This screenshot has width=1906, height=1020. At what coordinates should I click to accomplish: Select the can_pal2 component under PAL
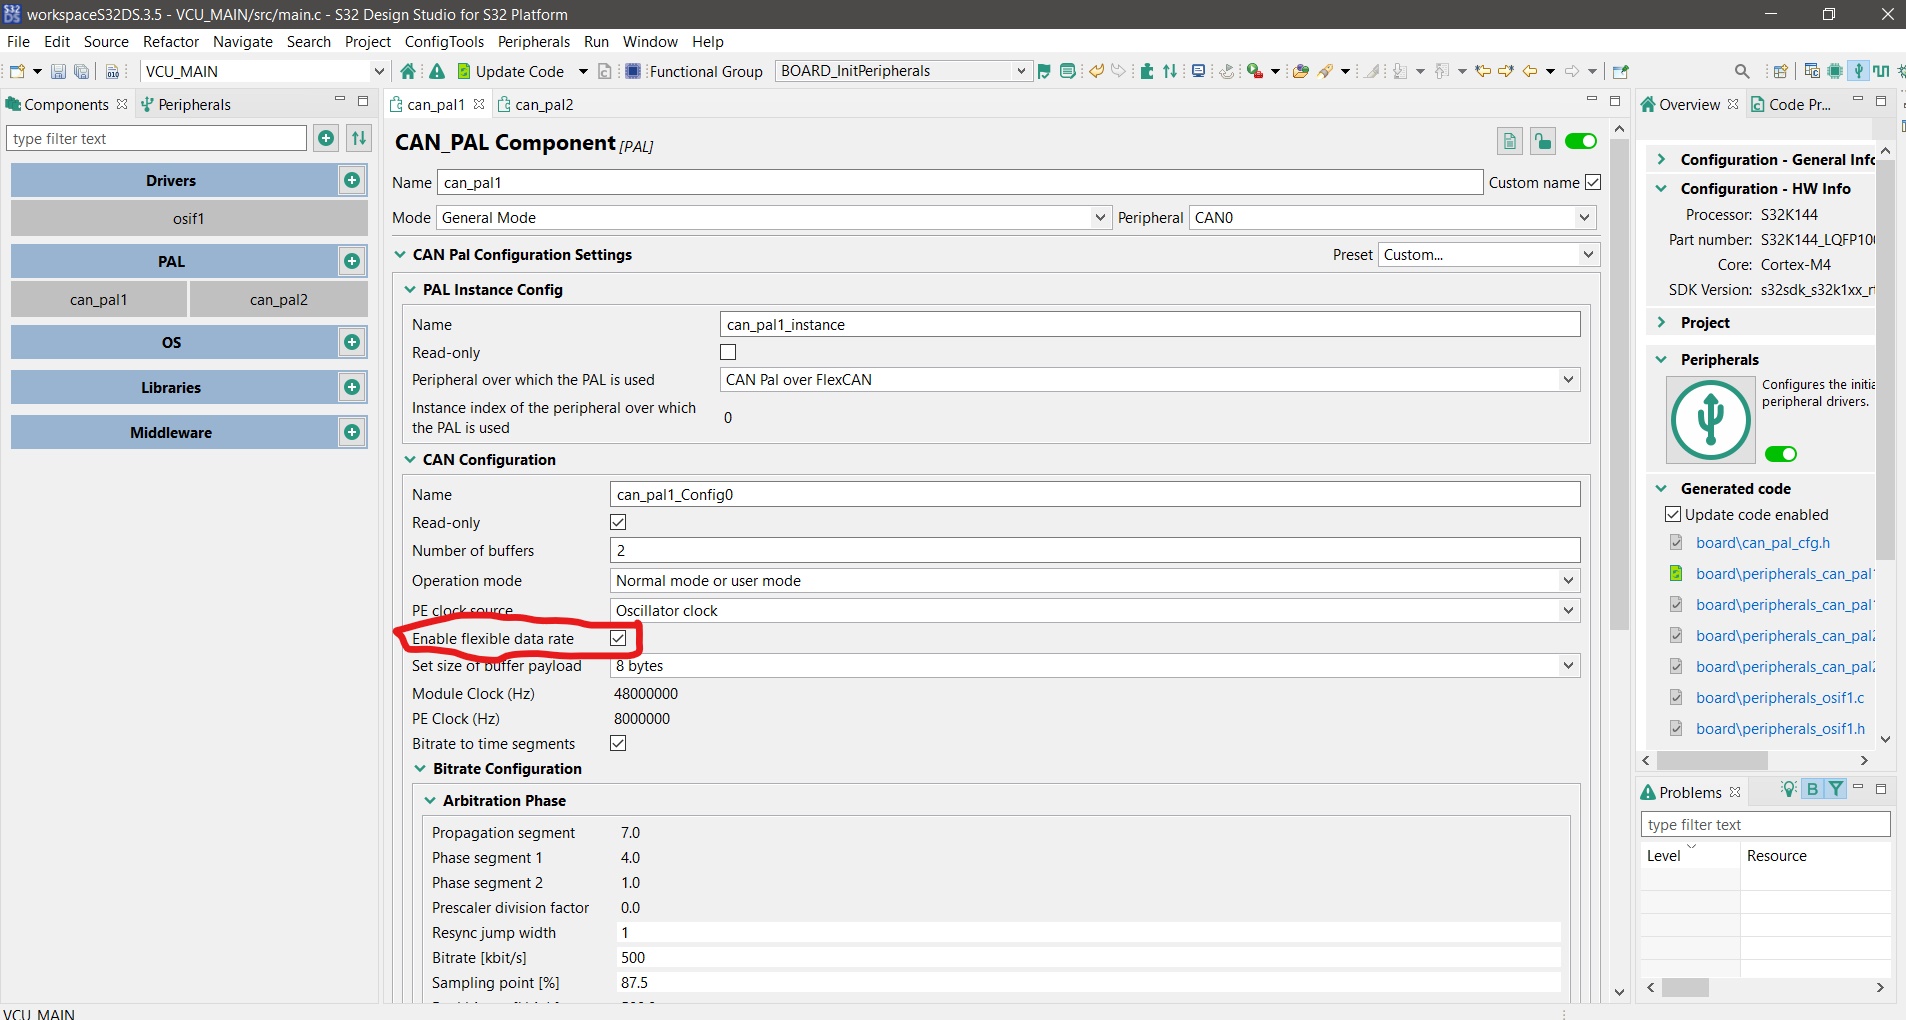point(280,299)
